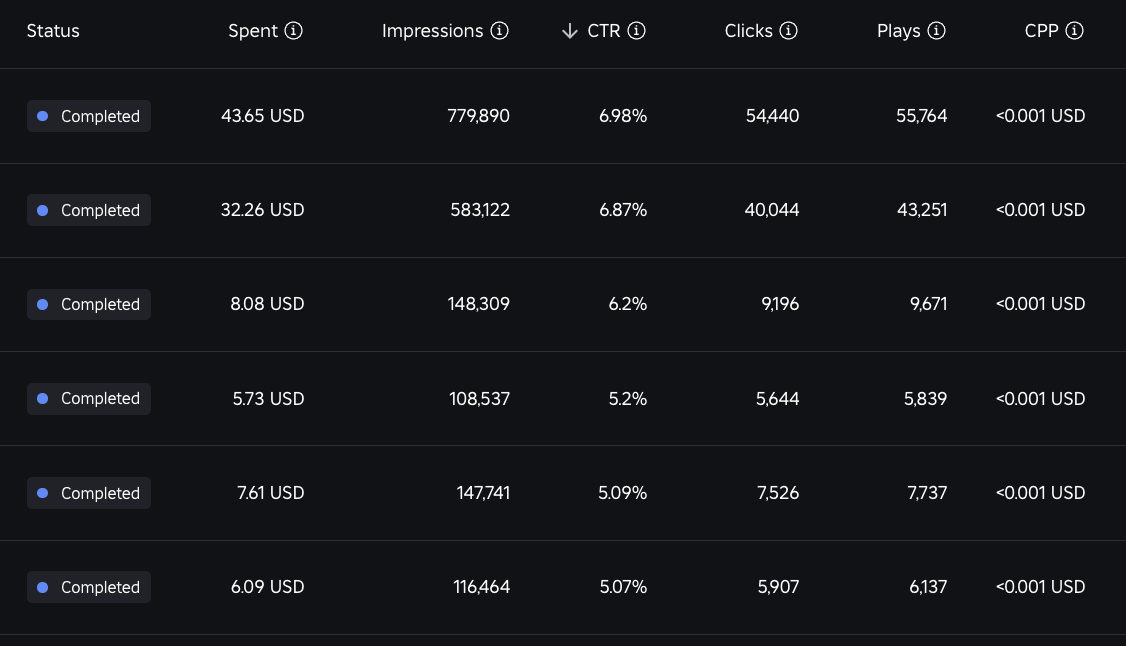Image resolution: width=1126 pixels, height=646 pixels.
Task: Click the plays value 55,764
Action: (921, 116)
